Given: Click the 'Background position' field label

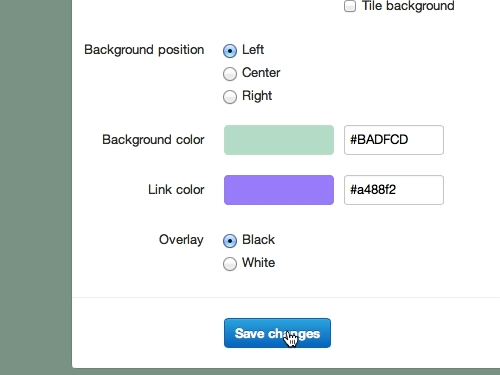Looking at the screenshot, I should pyautogui.click(x=144, y=50).
